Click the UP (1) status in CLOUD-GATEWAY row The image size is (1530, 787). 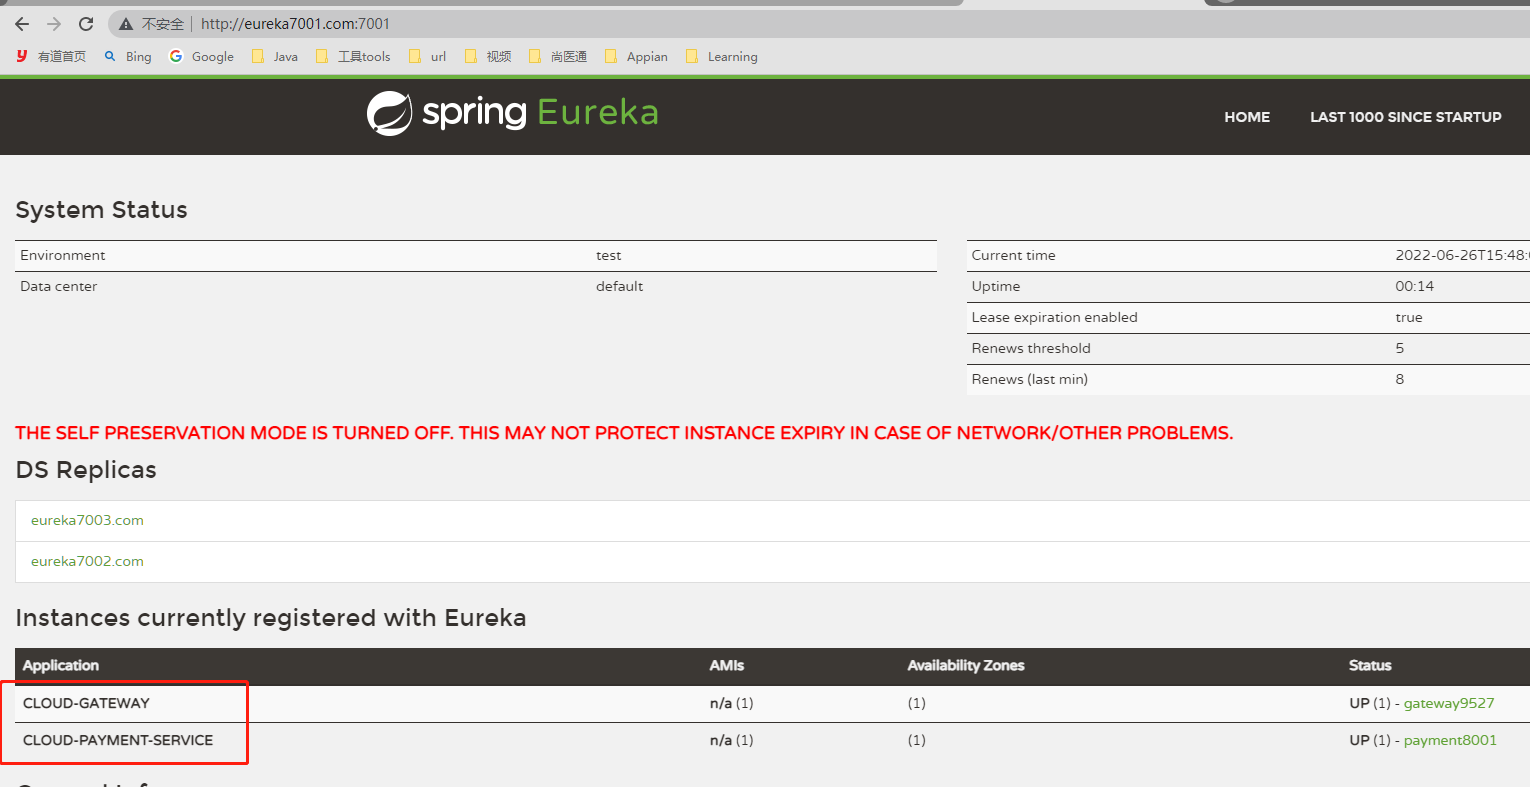pyautogui.click(x=1370, y=703)
